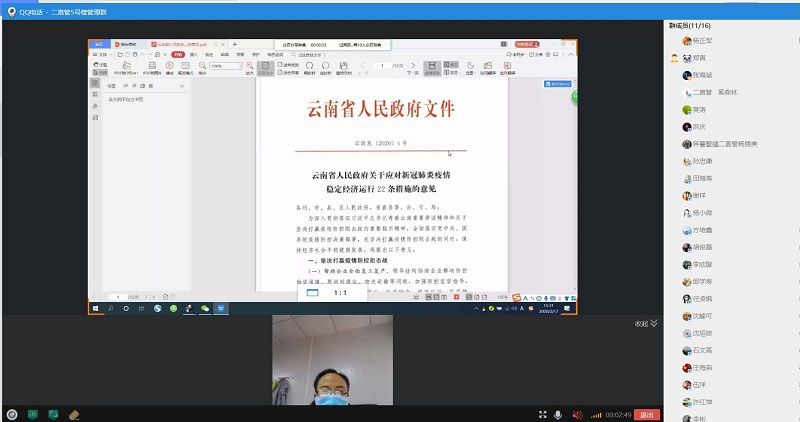The height and width of the screenshot is (422, 800).
Task: Select member 许红坤 in the list
Action: click(703, 400)
